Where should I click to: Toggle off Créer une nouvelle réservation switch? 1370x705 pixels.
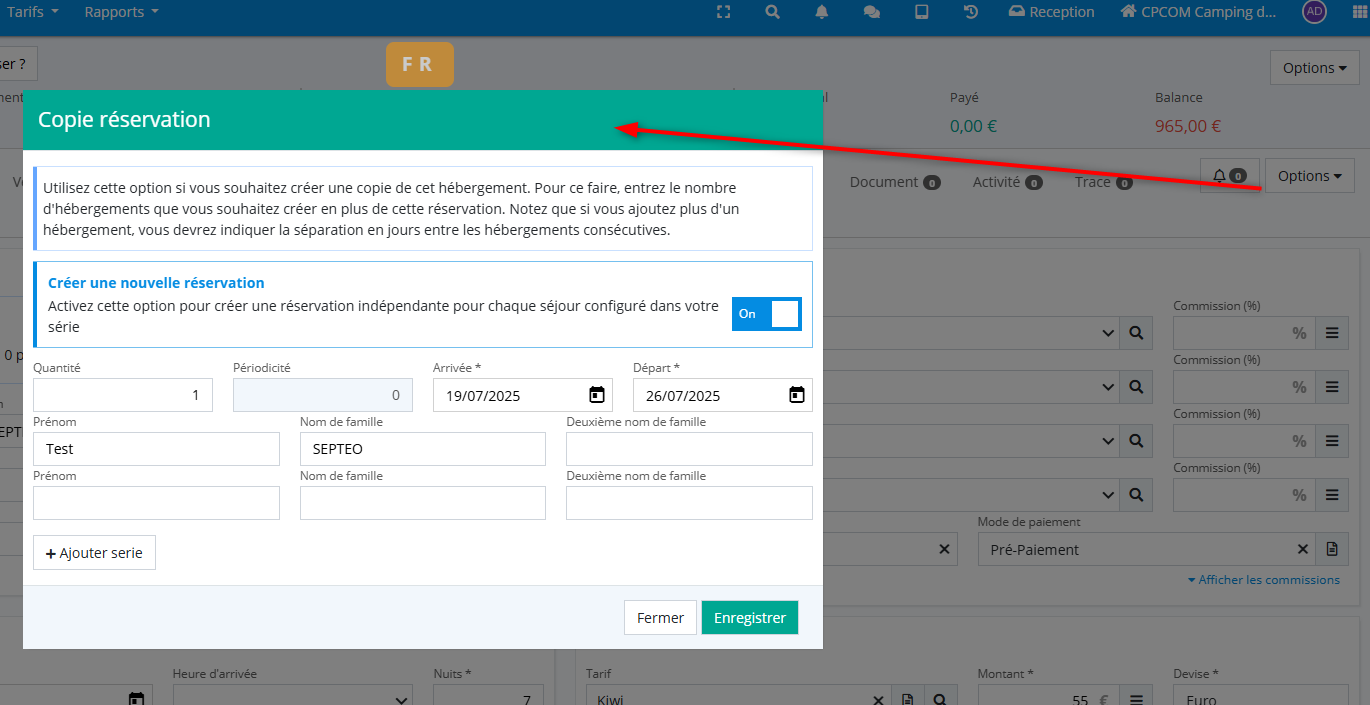tap(766, 314)
